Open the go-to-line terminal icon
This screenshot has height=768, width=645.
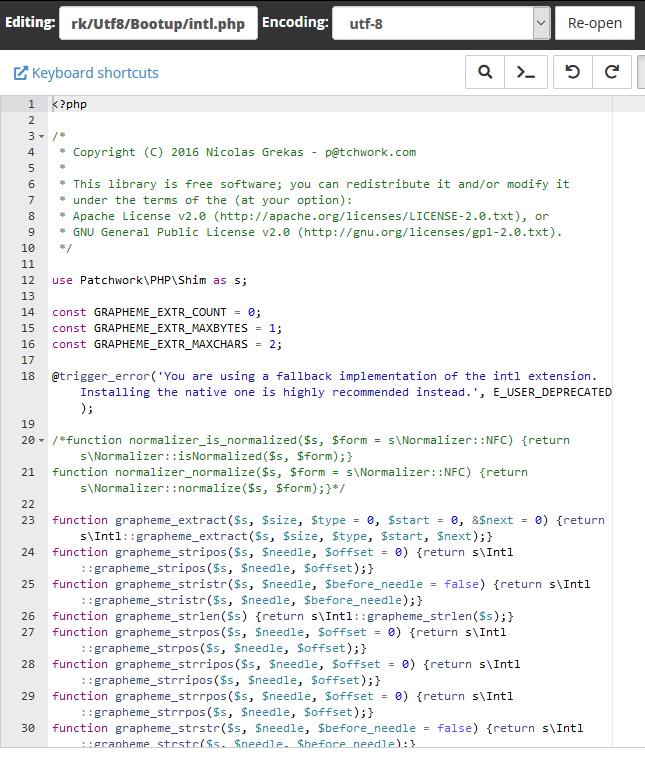526,72
